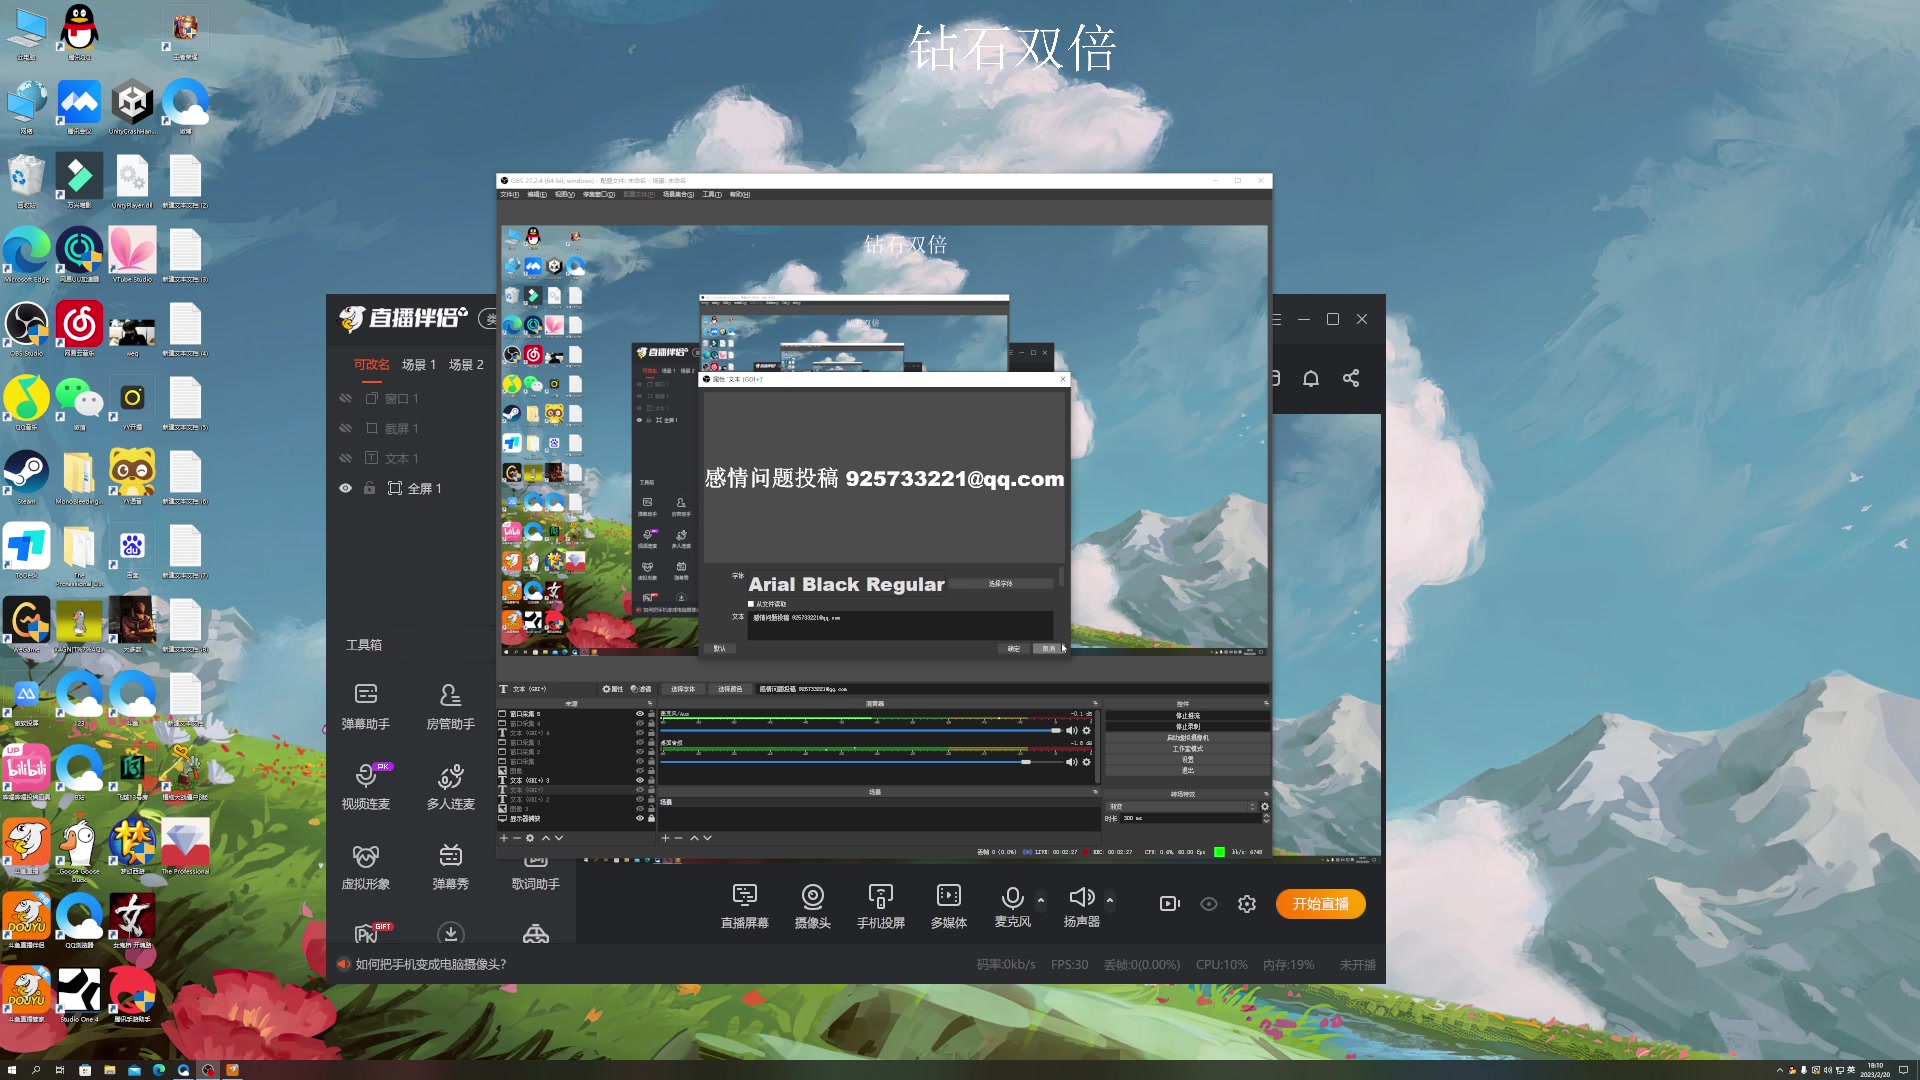Click 取消 button in text dialog
The width and height of the screenshot is (1920, 1080).
(x=1048, y=647)
